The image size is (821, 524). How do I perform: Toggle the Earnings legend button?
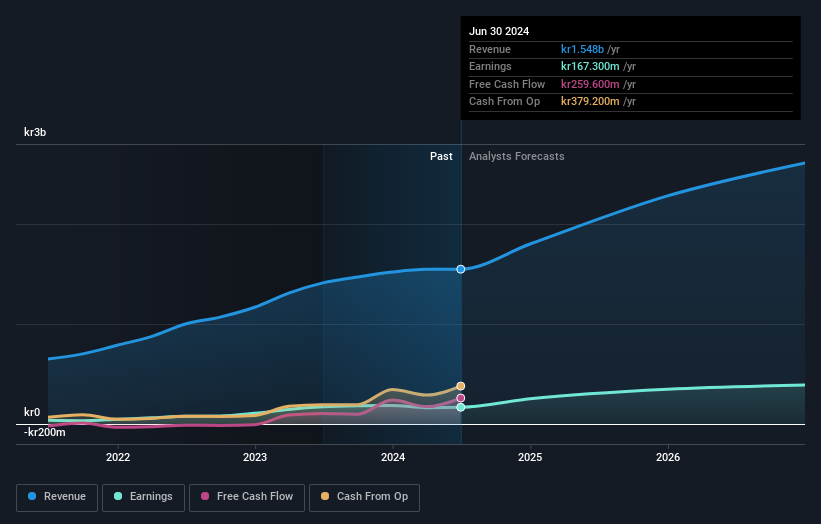[x=143, y=497]
